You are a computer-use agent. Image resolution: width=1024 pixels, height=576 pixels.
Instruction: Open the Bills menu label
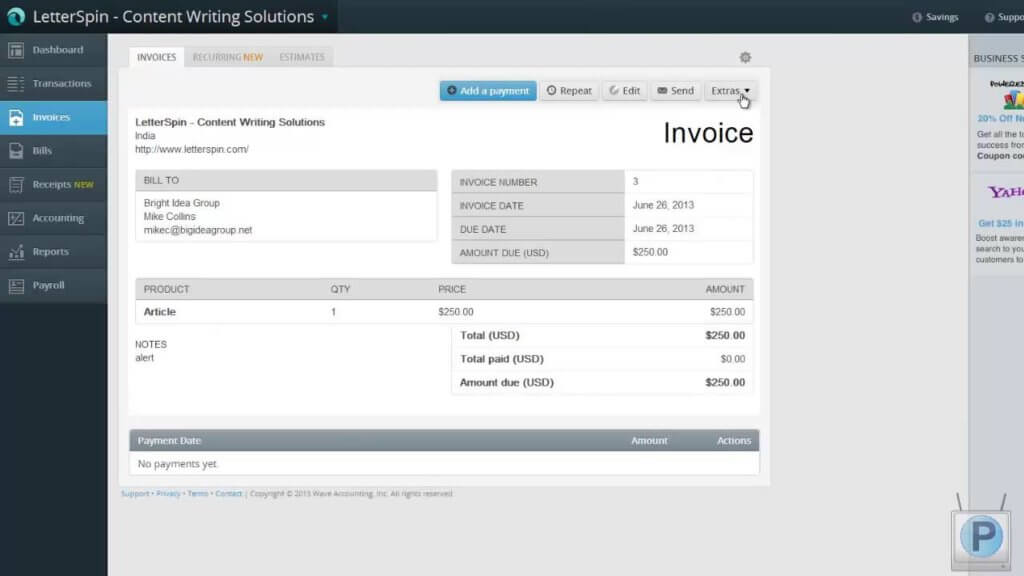tap(42, 151)
